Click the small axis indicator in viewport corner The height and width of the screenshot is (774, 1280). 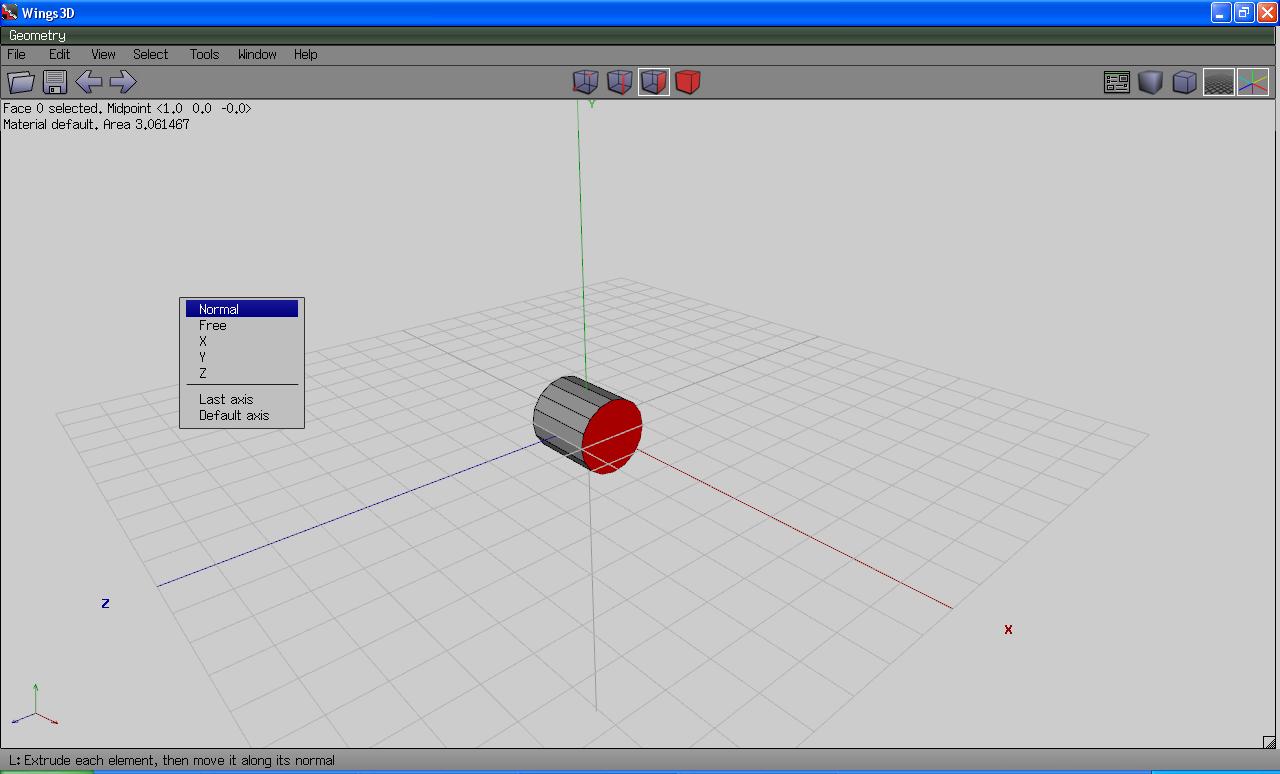click(35, 705)
